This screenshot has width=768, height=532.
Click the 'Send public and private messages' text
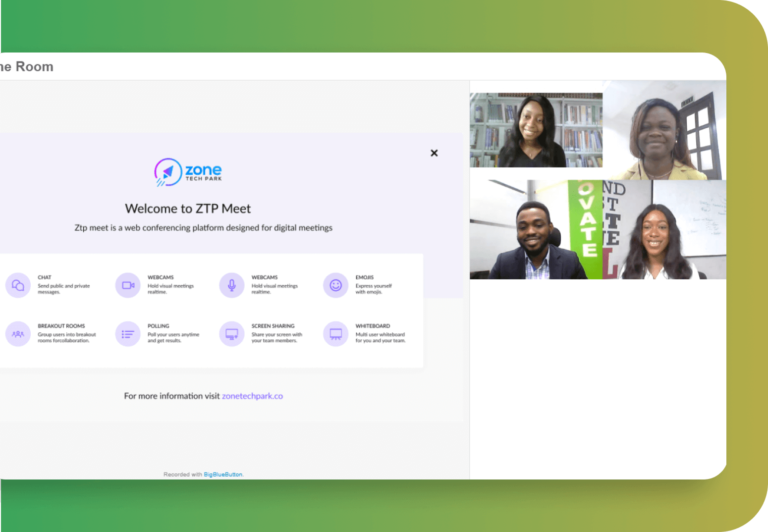(x=64, y=289)
